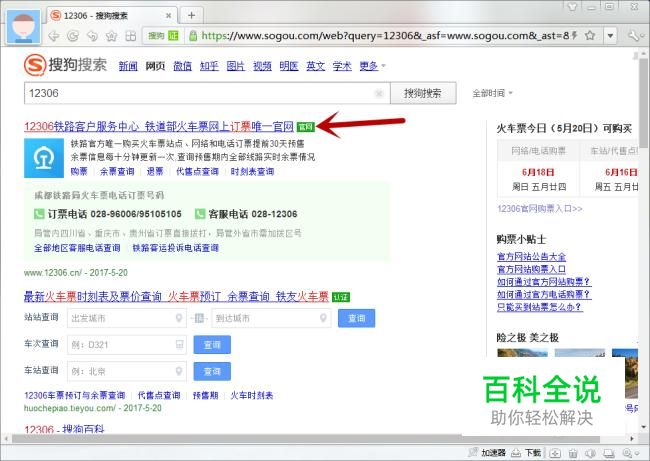Switch to 图片 search category

(x=235, y=66)
